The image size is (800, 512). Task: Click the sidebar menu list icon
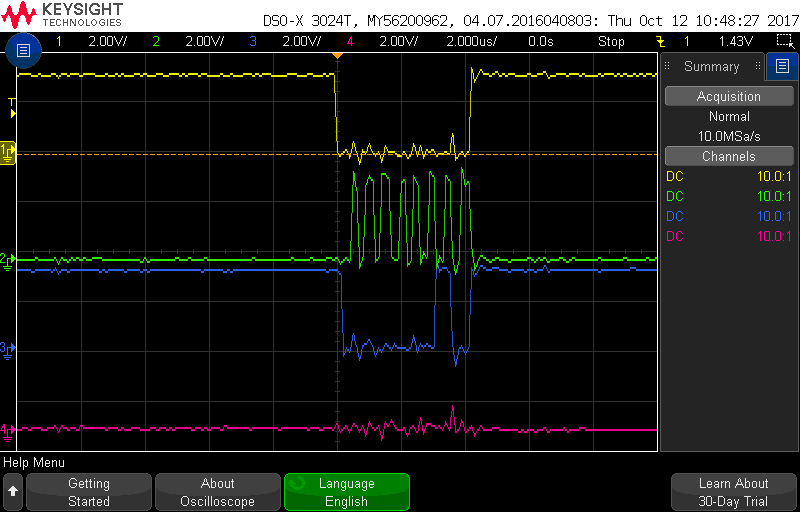(x=782, y=66)
